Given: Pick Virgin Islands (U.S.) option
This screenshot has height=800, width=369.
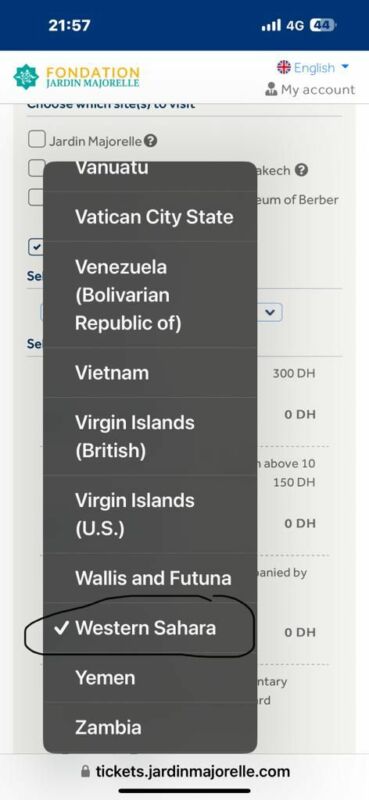Looking at the screenshot, I should [150, 515].
